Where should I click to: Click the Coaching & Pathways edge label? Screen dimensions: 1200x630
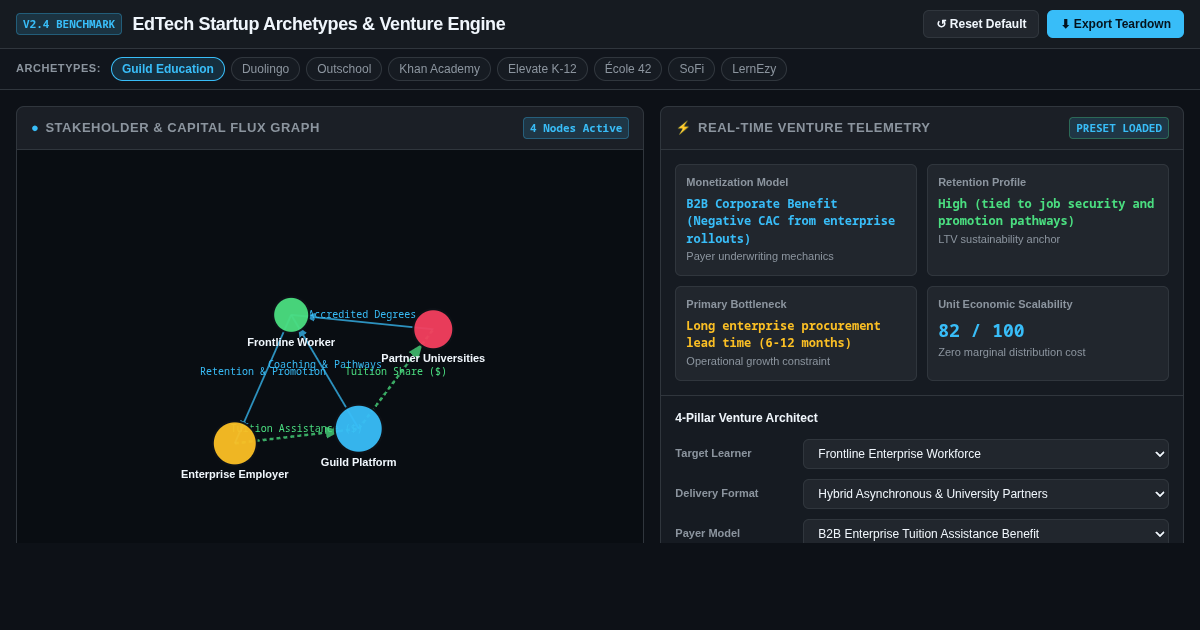tap(325, 365)
